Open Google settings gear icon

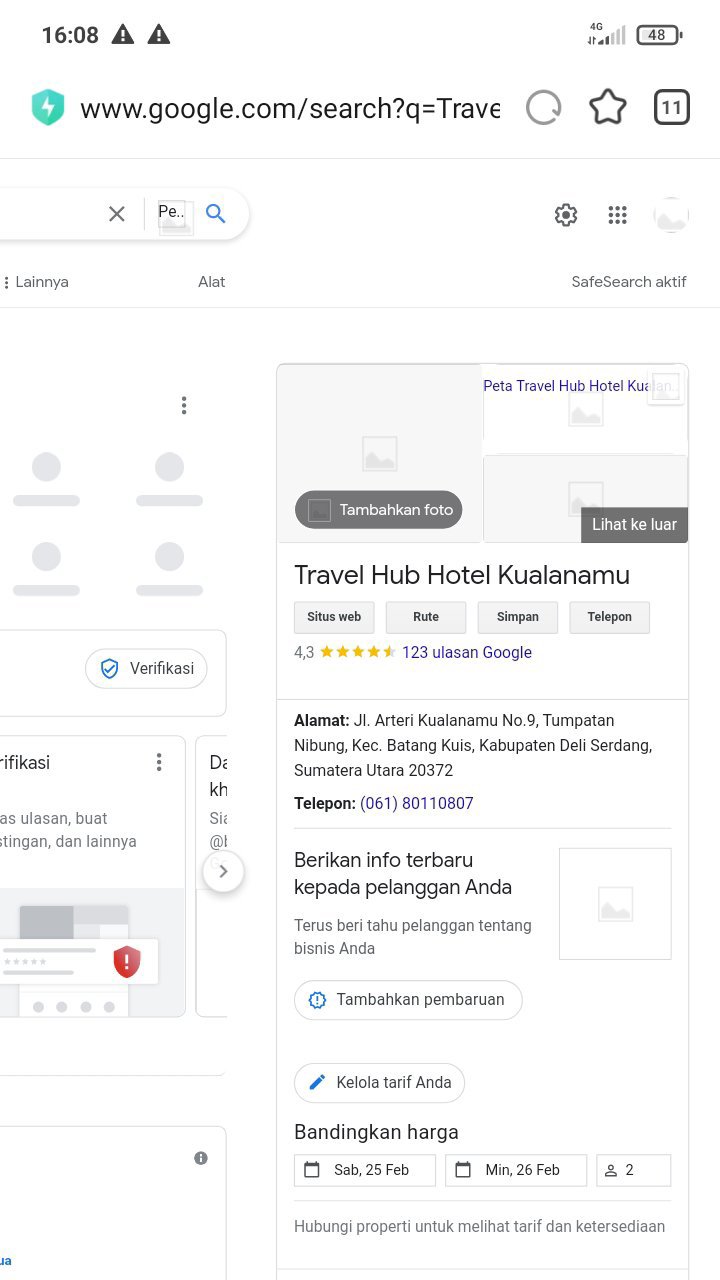[566, 215]
